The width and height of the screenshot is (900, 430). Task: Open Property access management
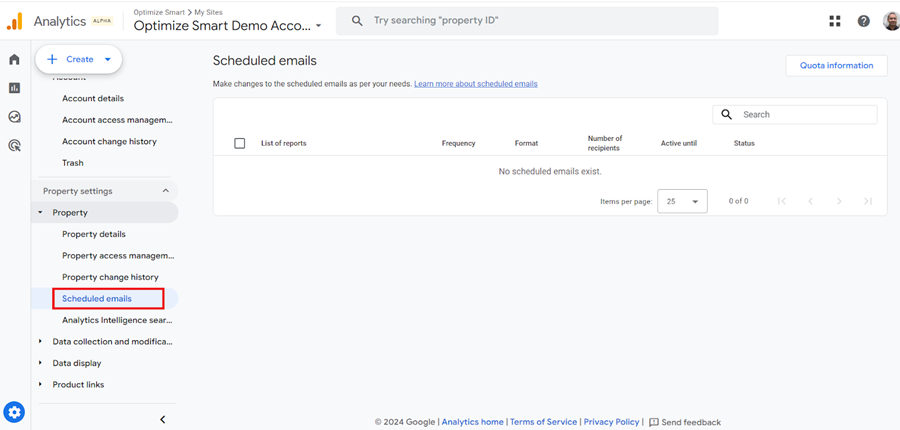point(118,255)
